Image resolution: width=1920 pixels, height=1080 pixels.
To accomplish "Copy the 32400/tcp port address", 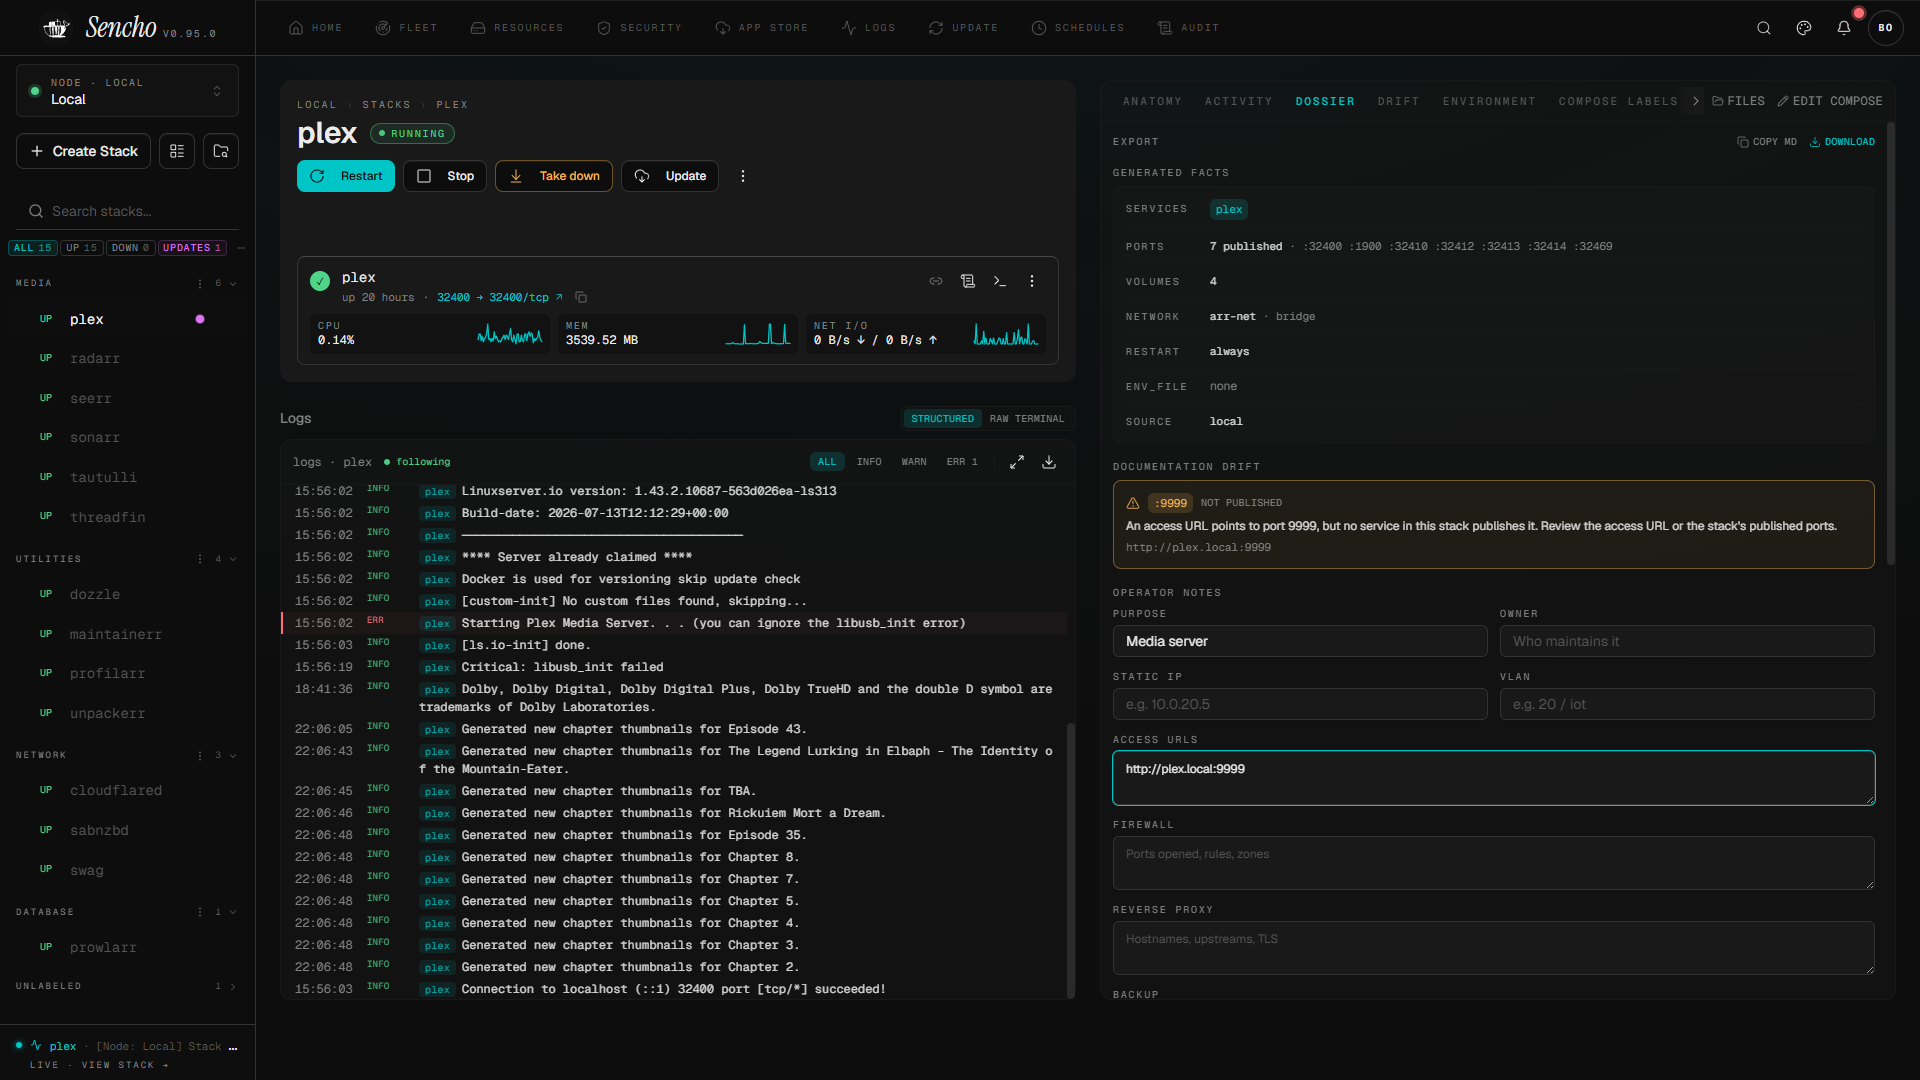I will 581,297.
